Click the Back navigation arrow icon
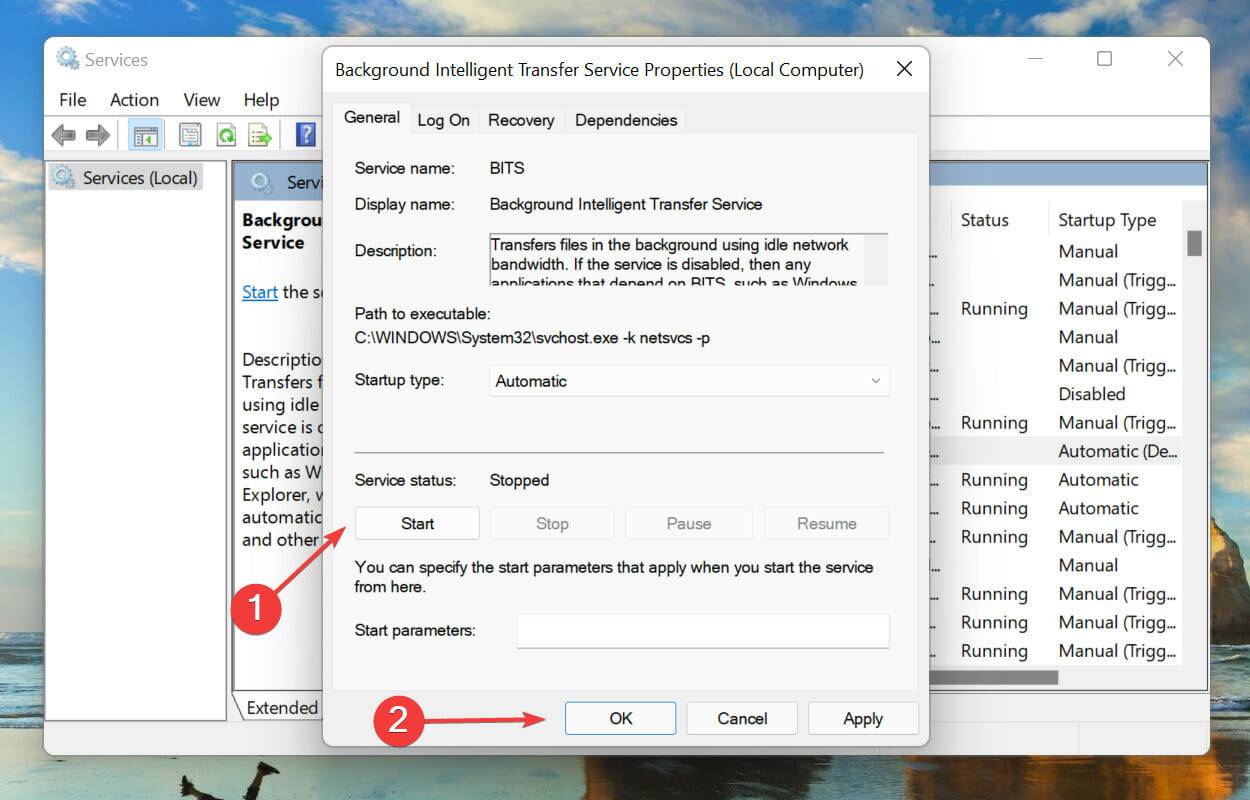 pyautogui.click(x=63, y=135)
